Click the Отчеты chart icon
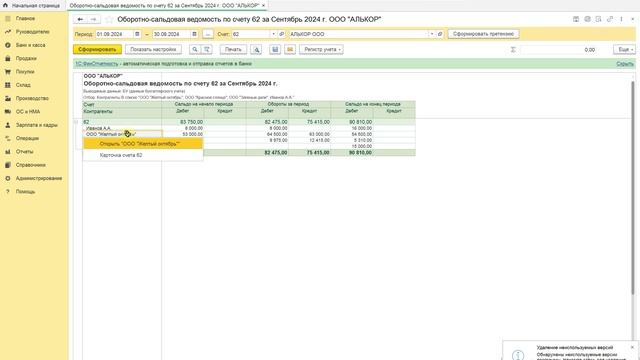Screen dimensions: 640x360 [x=8, y=151]
